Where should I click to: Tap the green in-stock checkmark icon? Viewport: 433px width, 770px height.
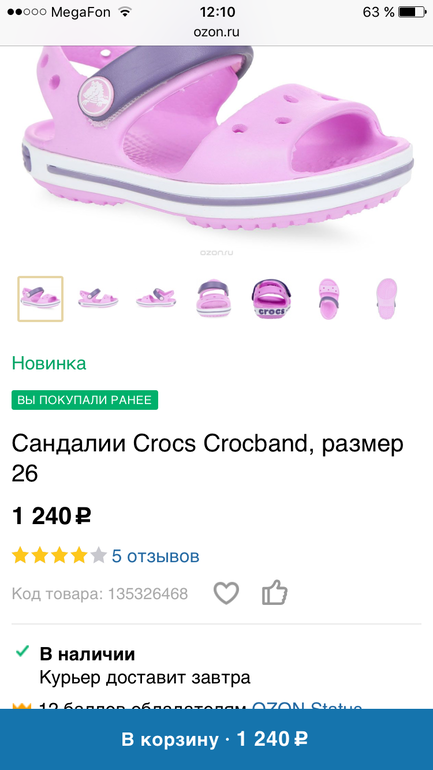22,652
